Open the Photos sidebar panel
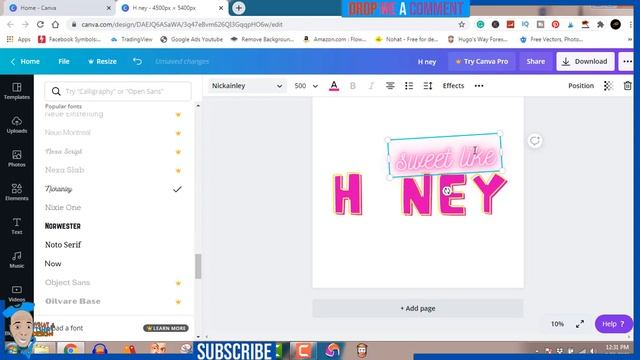 (17, 158)
